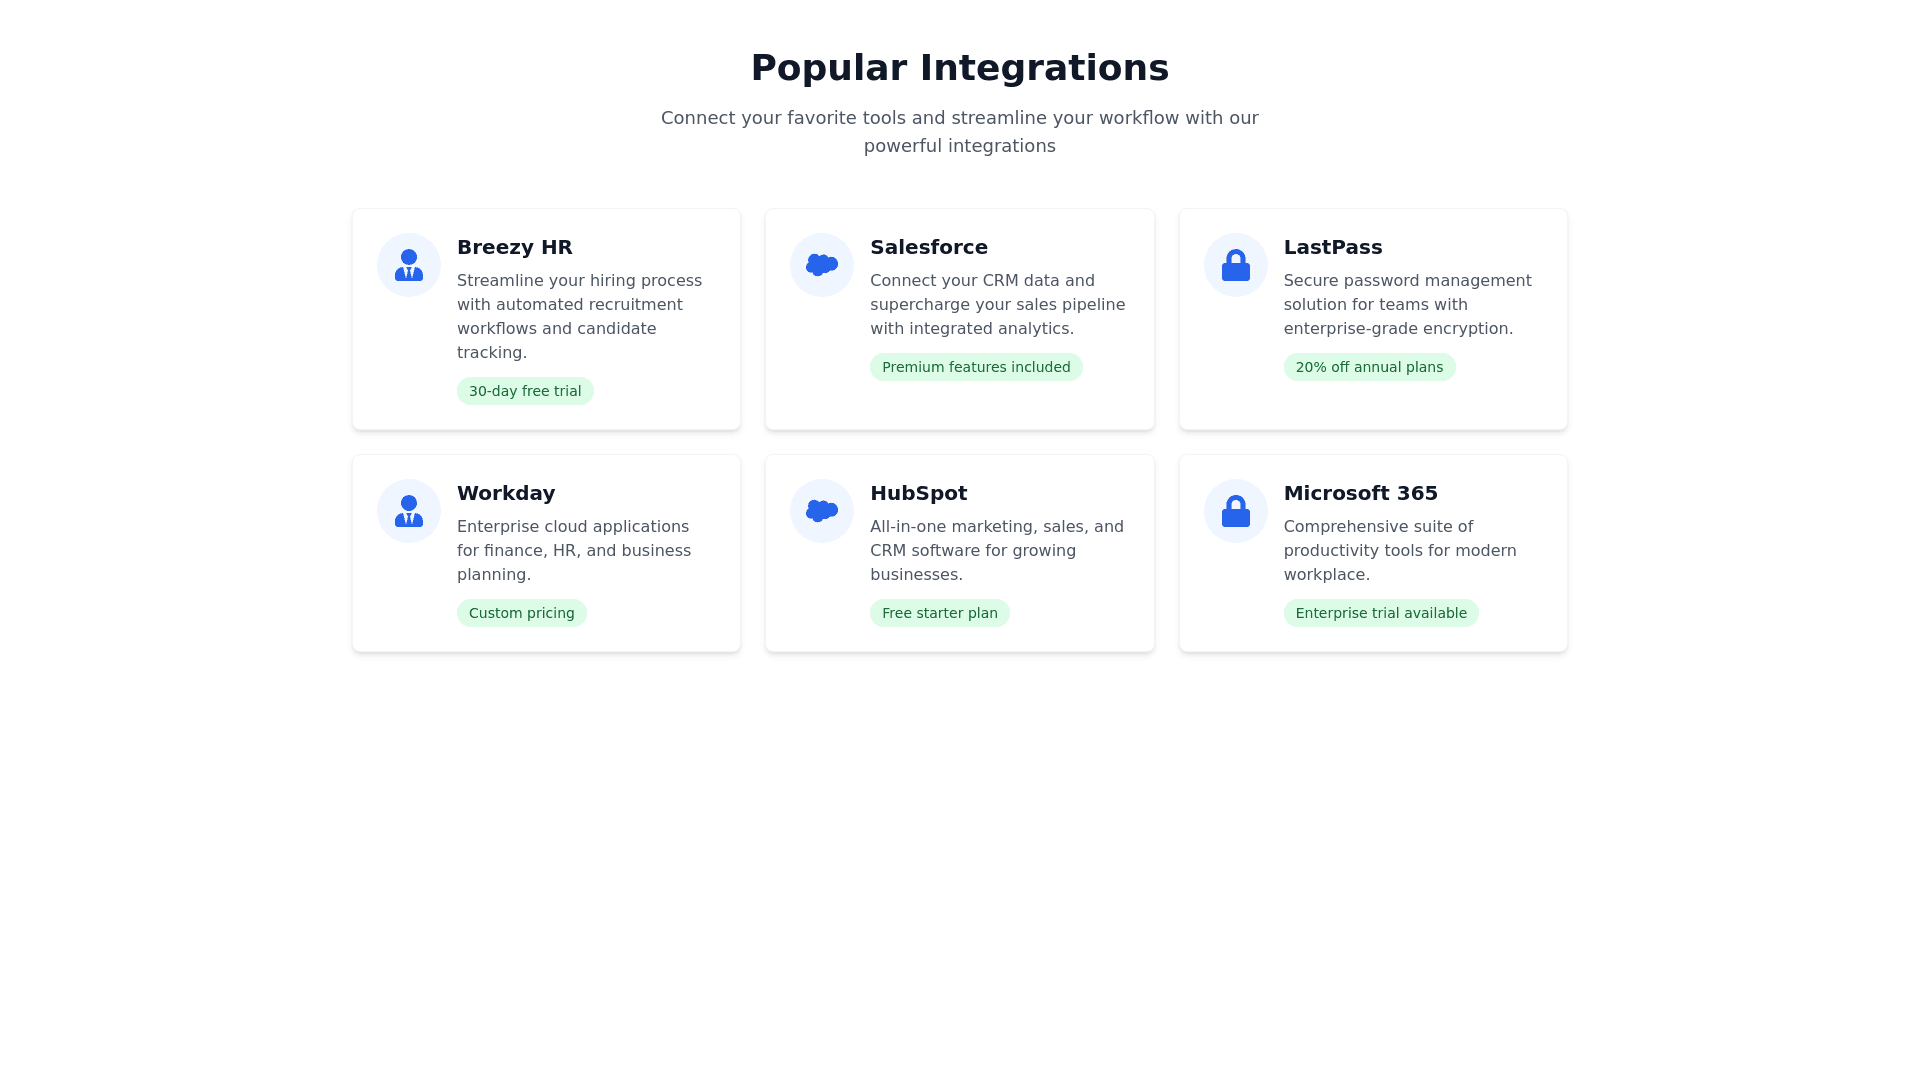
Task: Click the Workday person icon
Action: pyautogui.click(x=408, y=511)
